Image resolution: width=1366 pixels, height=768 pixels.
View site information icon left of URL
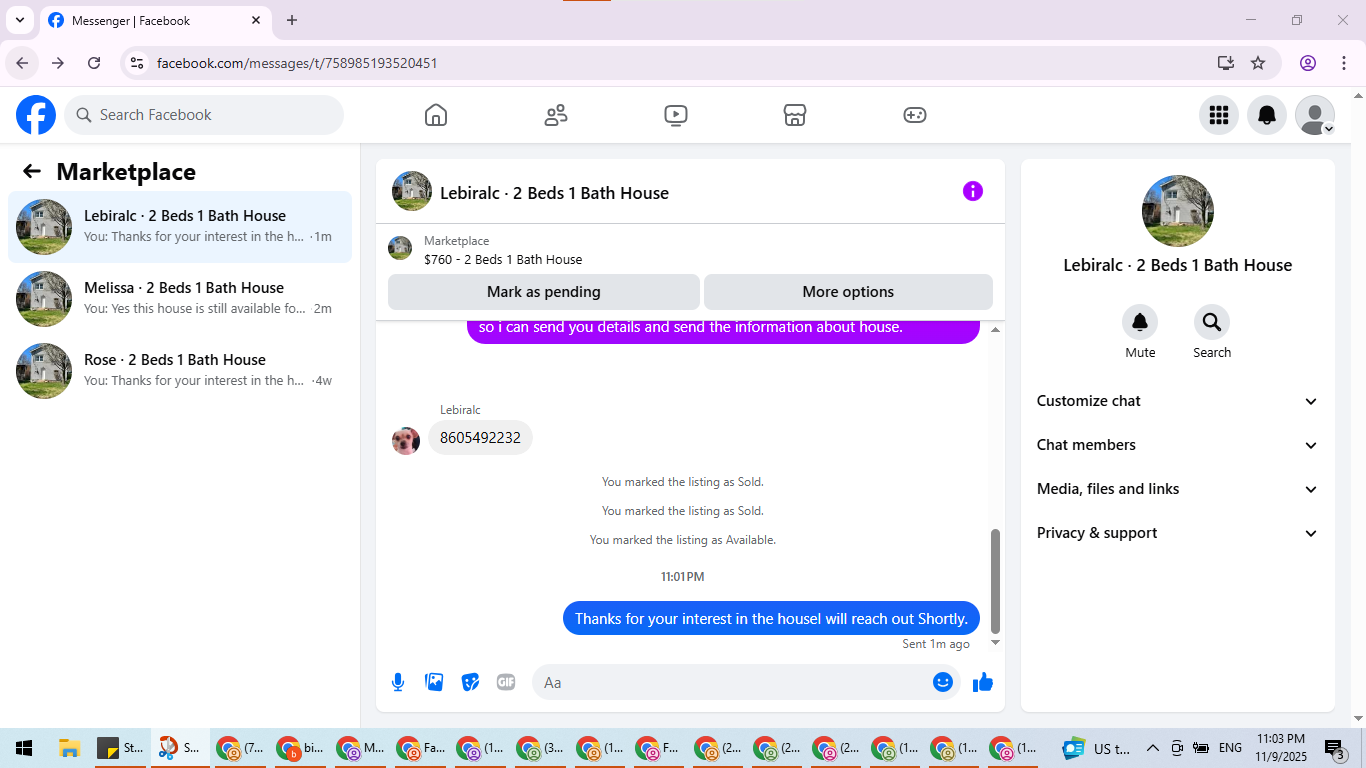[x=138, y=63]
